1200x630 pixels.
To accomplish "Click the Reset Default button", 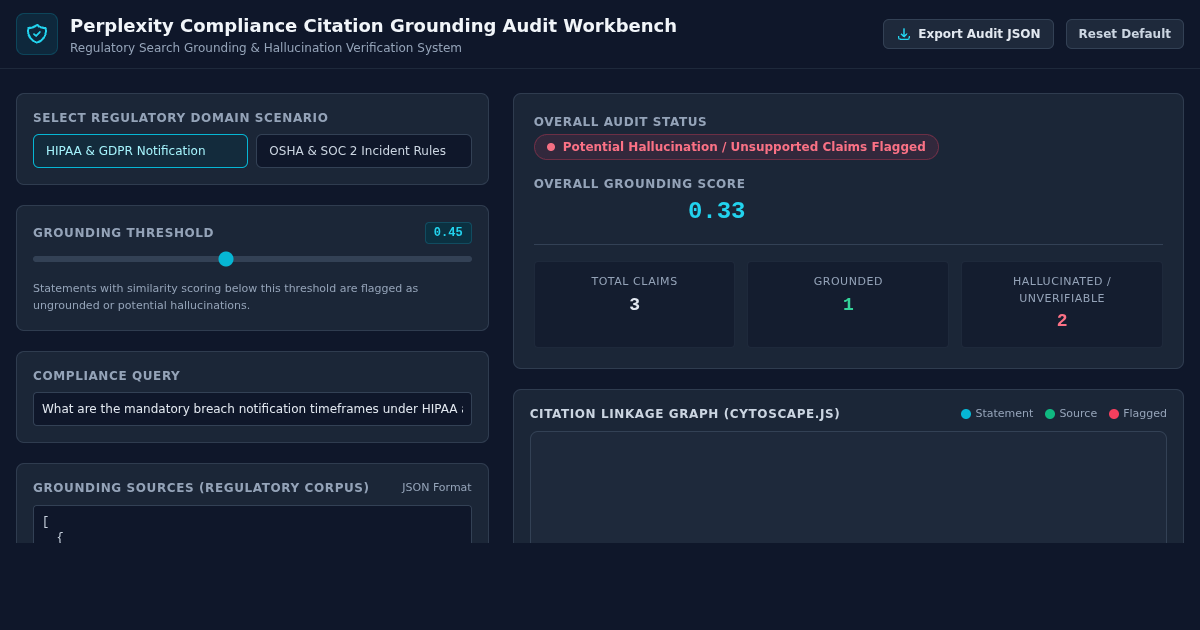I will point(1124,34).
